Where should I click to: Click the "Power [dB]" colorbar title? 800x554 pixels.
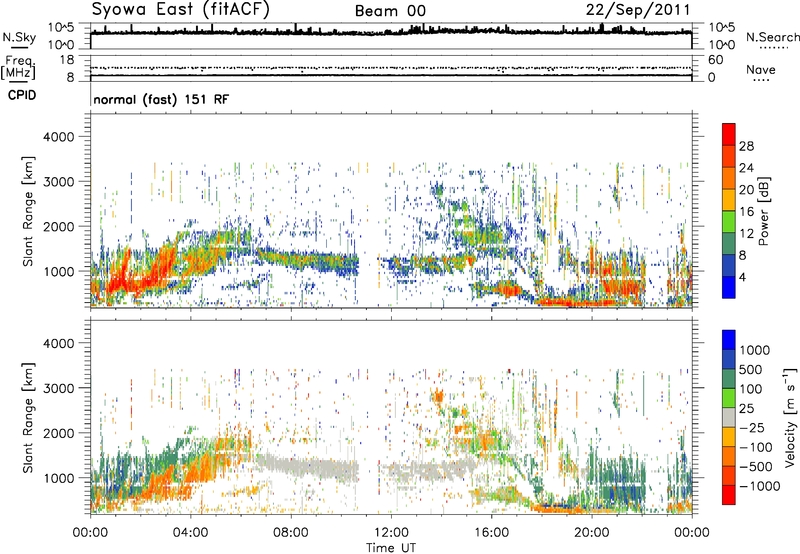point(764,211)
